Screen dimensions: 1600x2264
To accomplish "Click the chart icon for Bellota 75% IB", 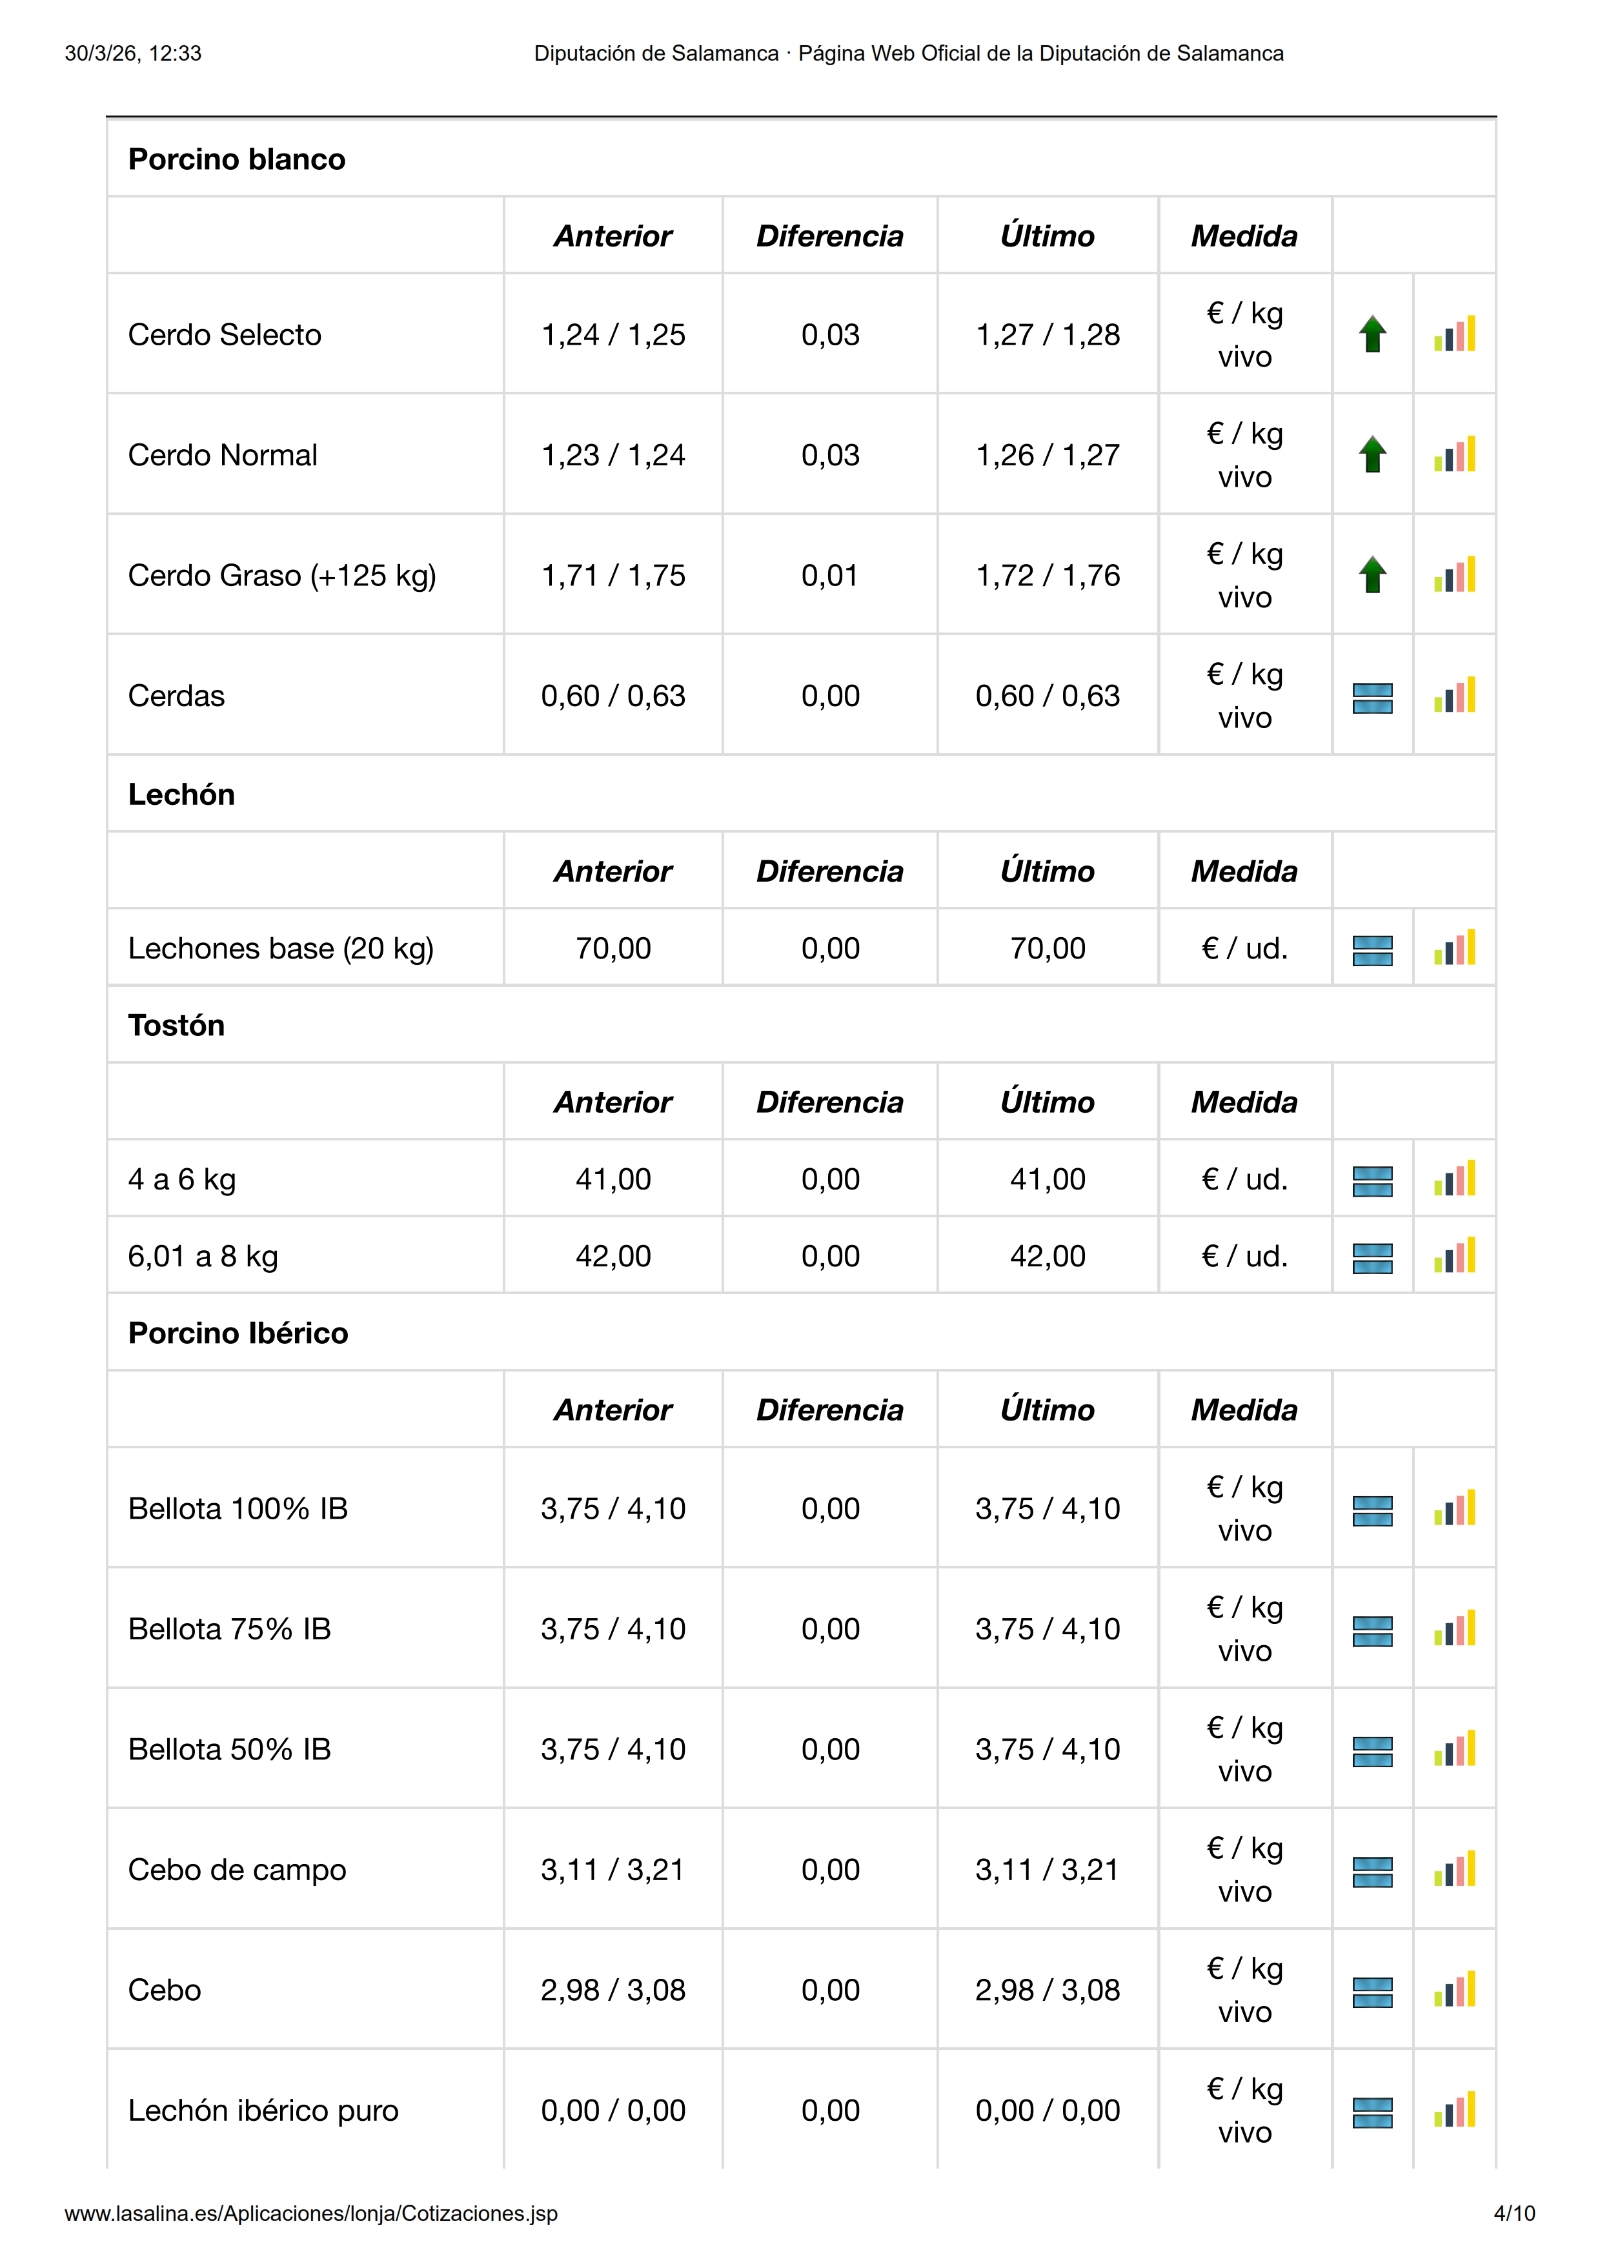I will (1454, 1629).
